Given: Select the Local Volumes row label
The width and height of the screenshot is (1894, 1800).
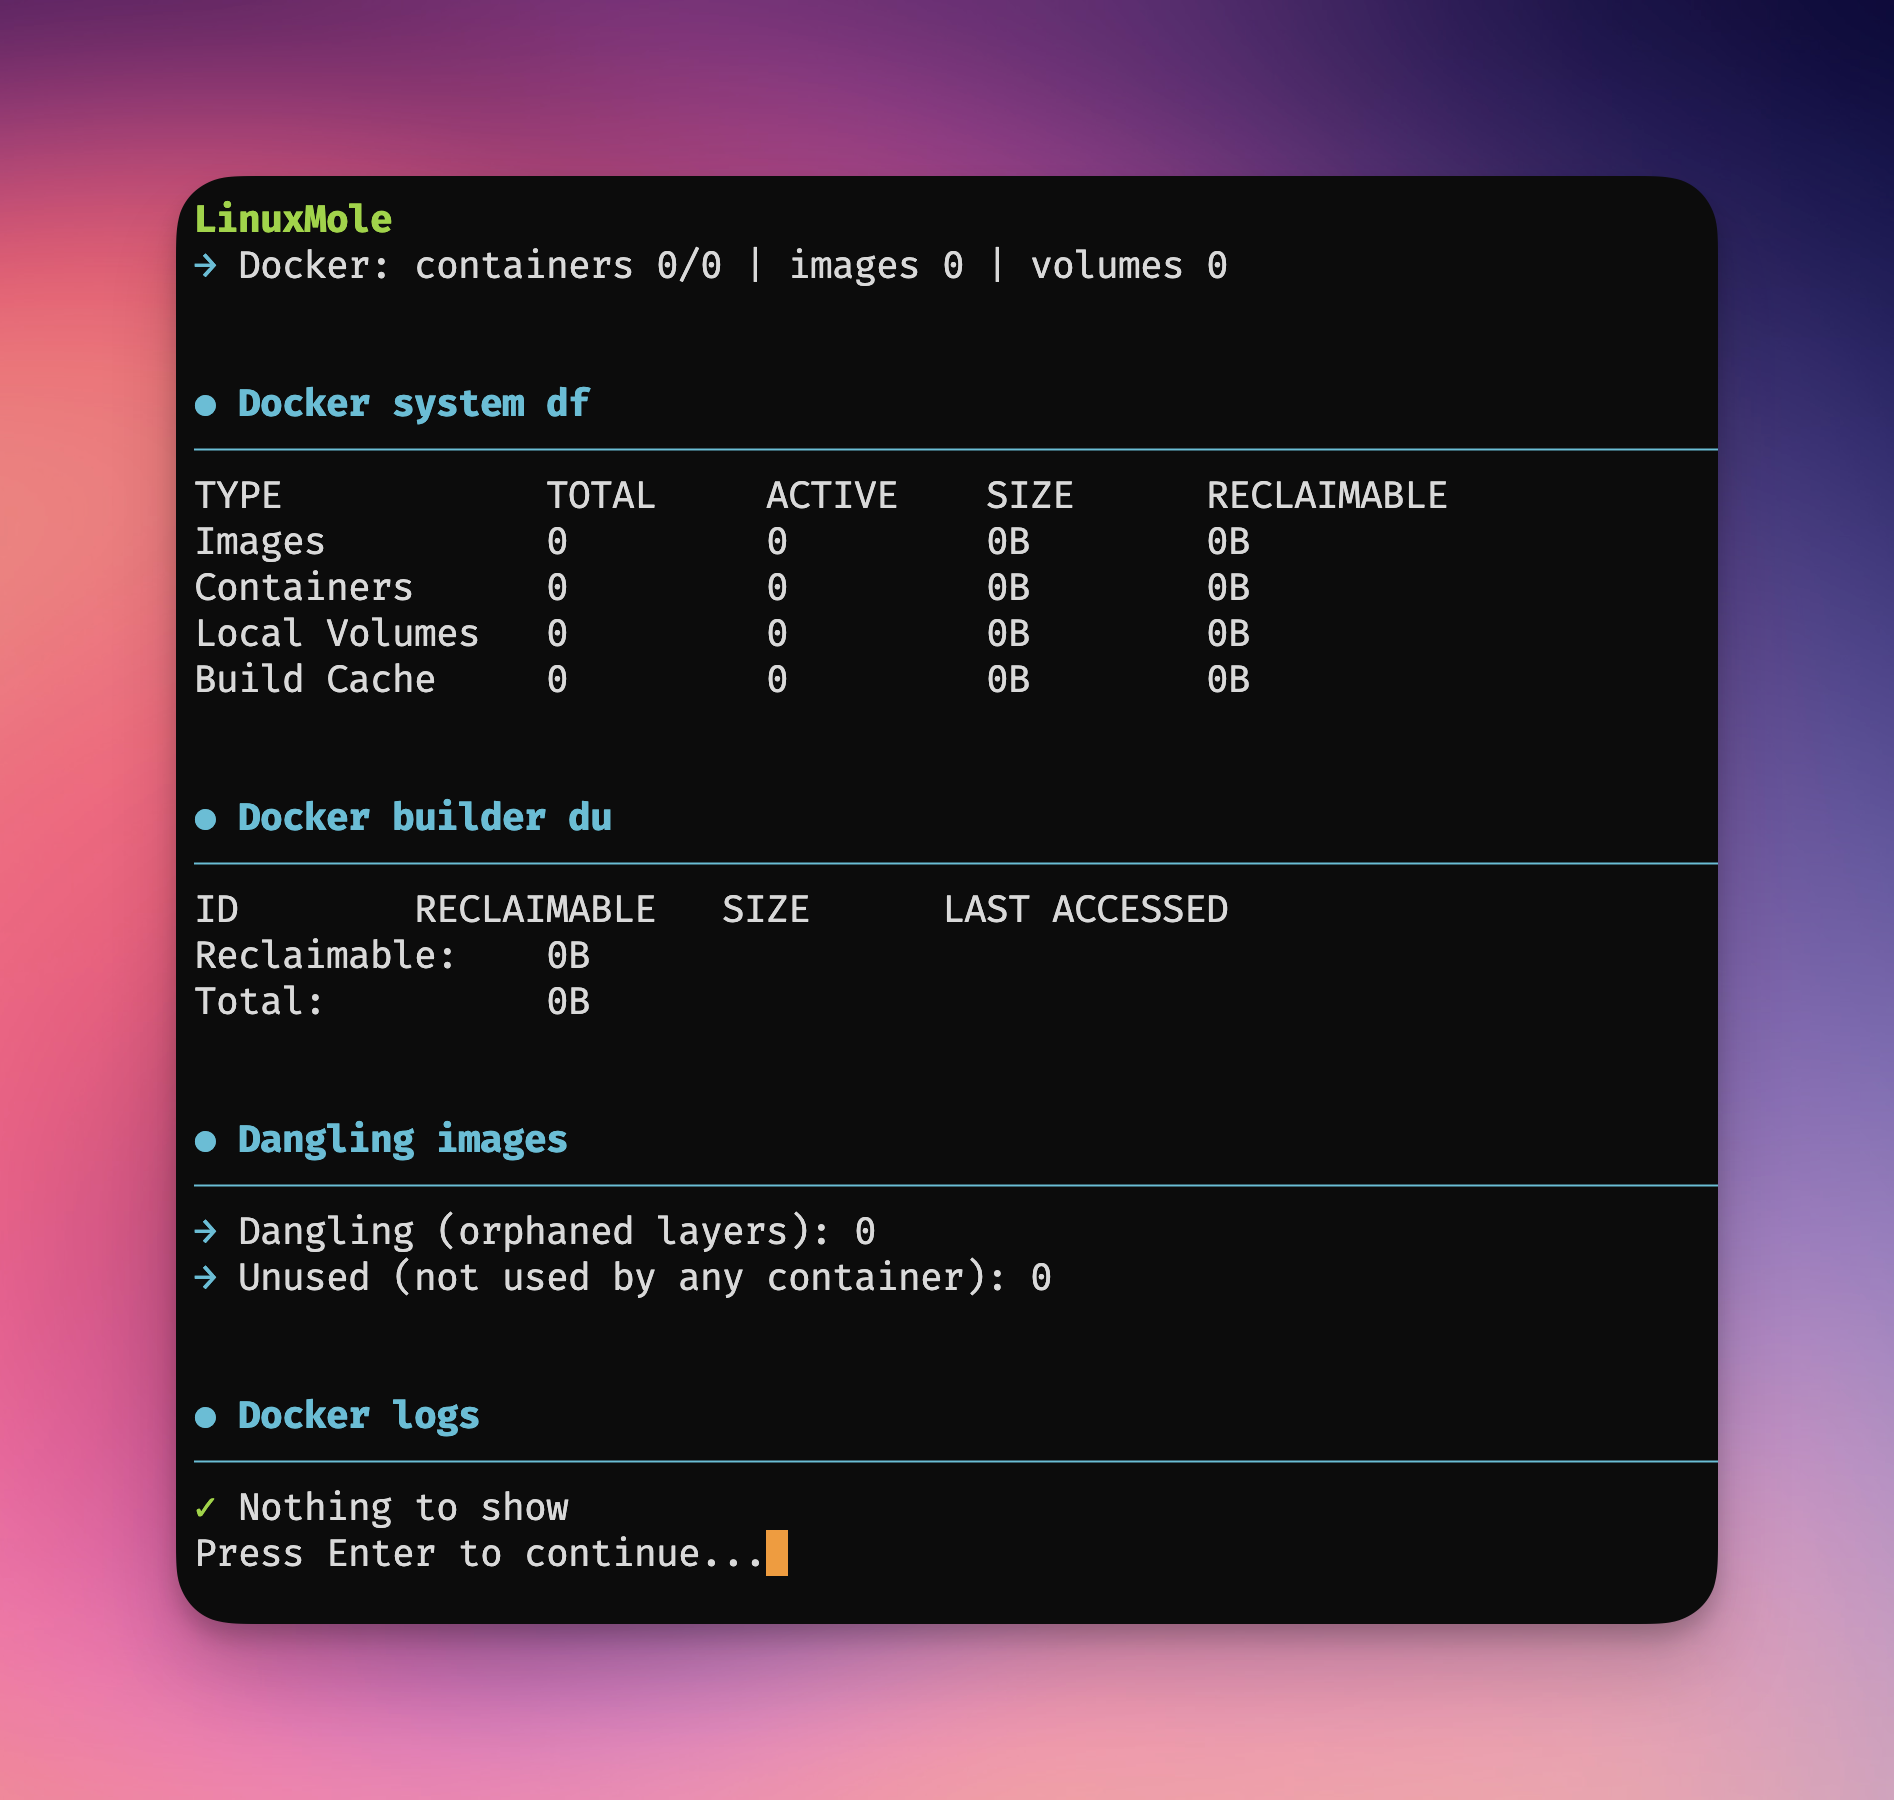Looking at the screenshot, I should click(337, 634).
